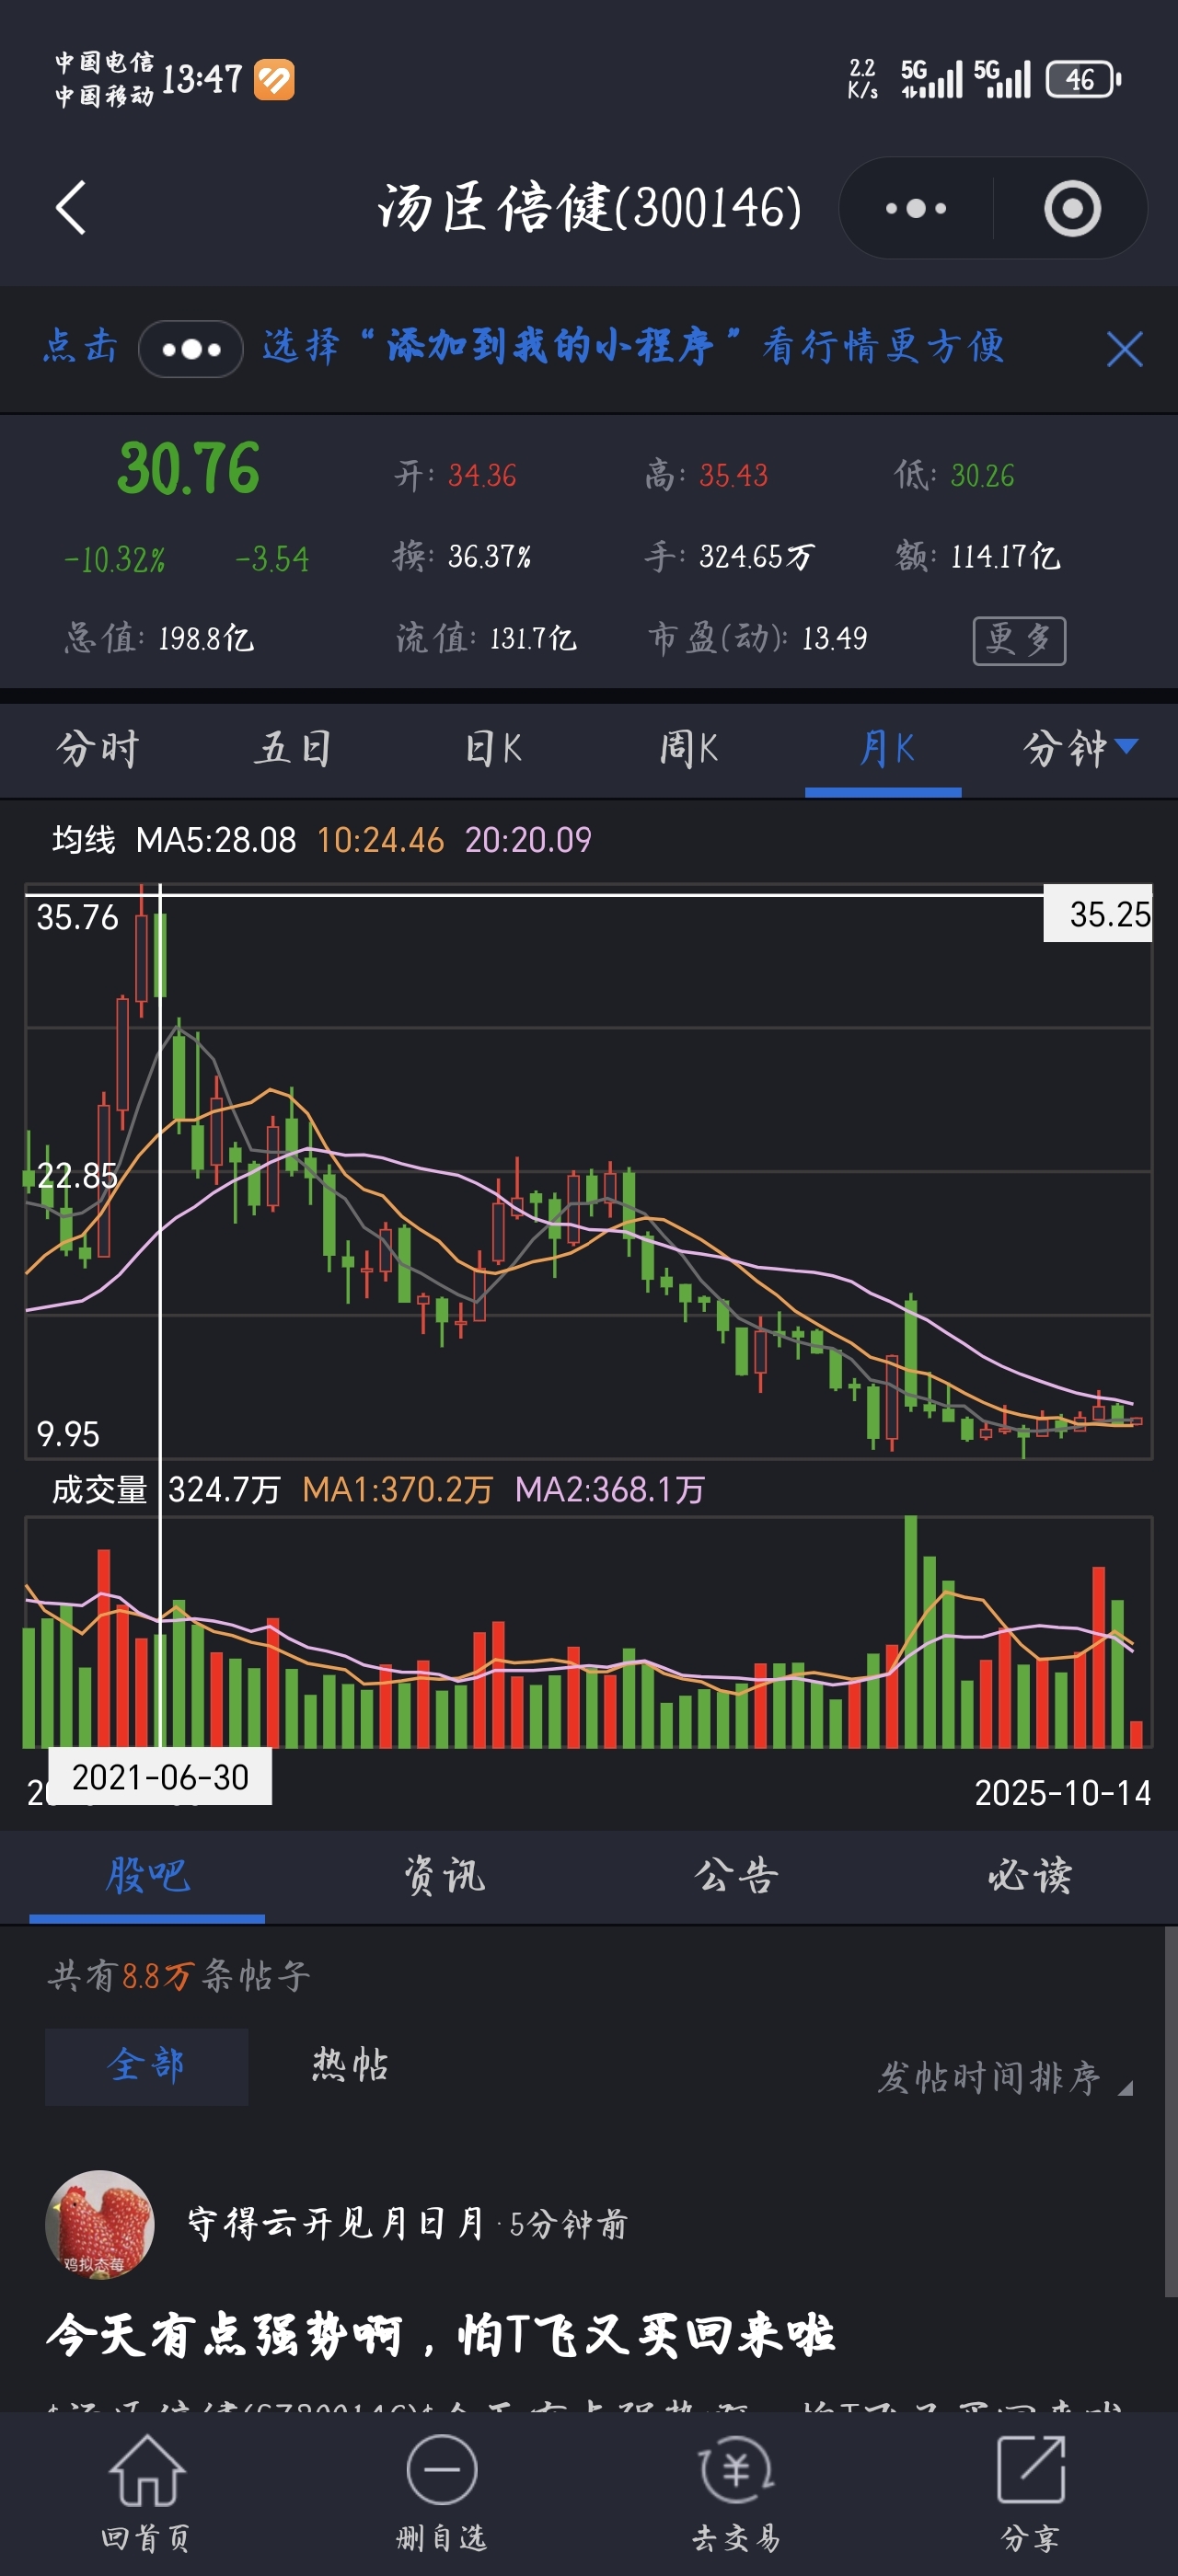Tap the 共有8.8万条帖子 count text
The image size is (1178, 2576).
179,1975
